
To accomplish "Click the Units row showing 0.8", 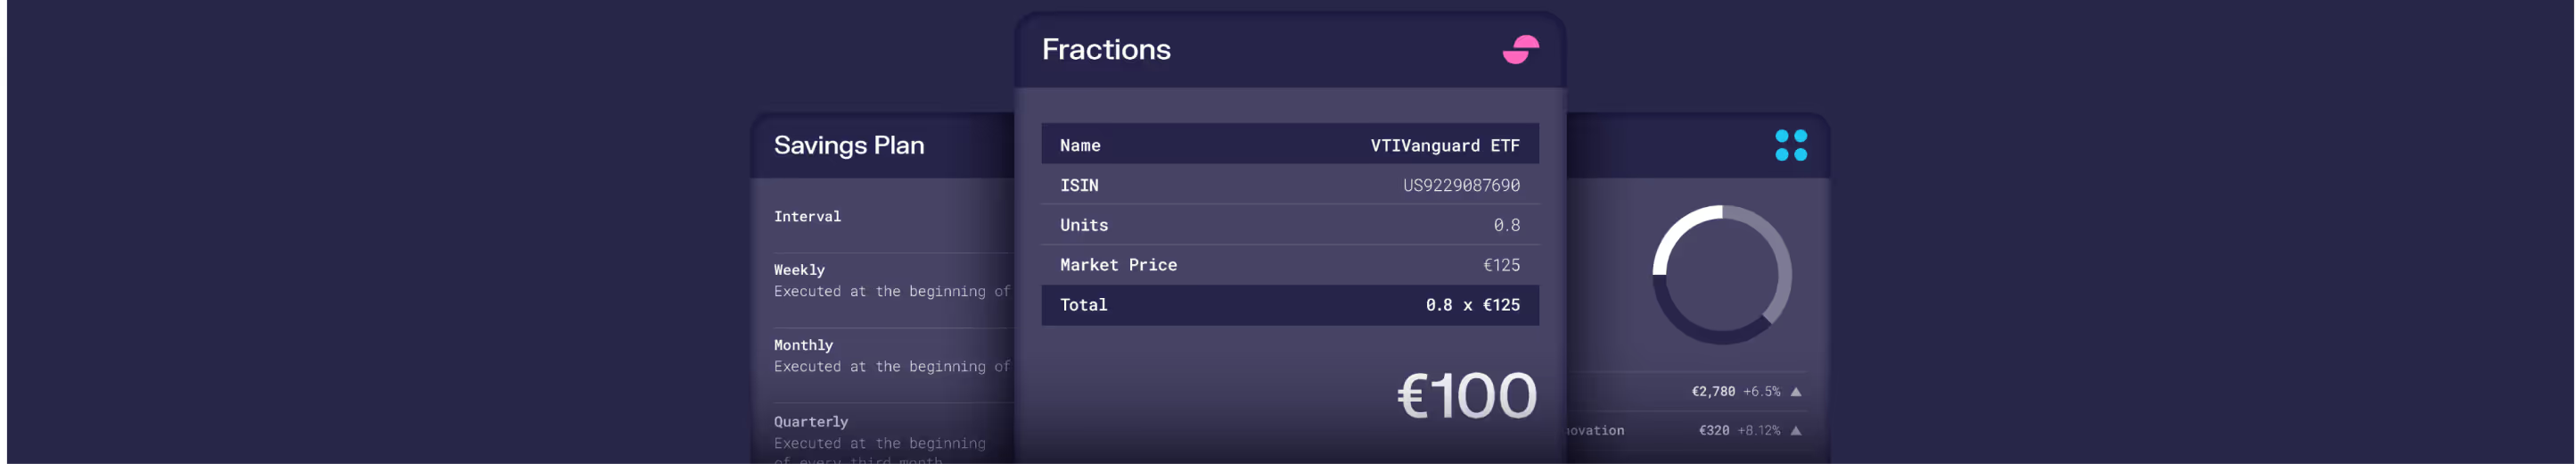I will 1289,225.
